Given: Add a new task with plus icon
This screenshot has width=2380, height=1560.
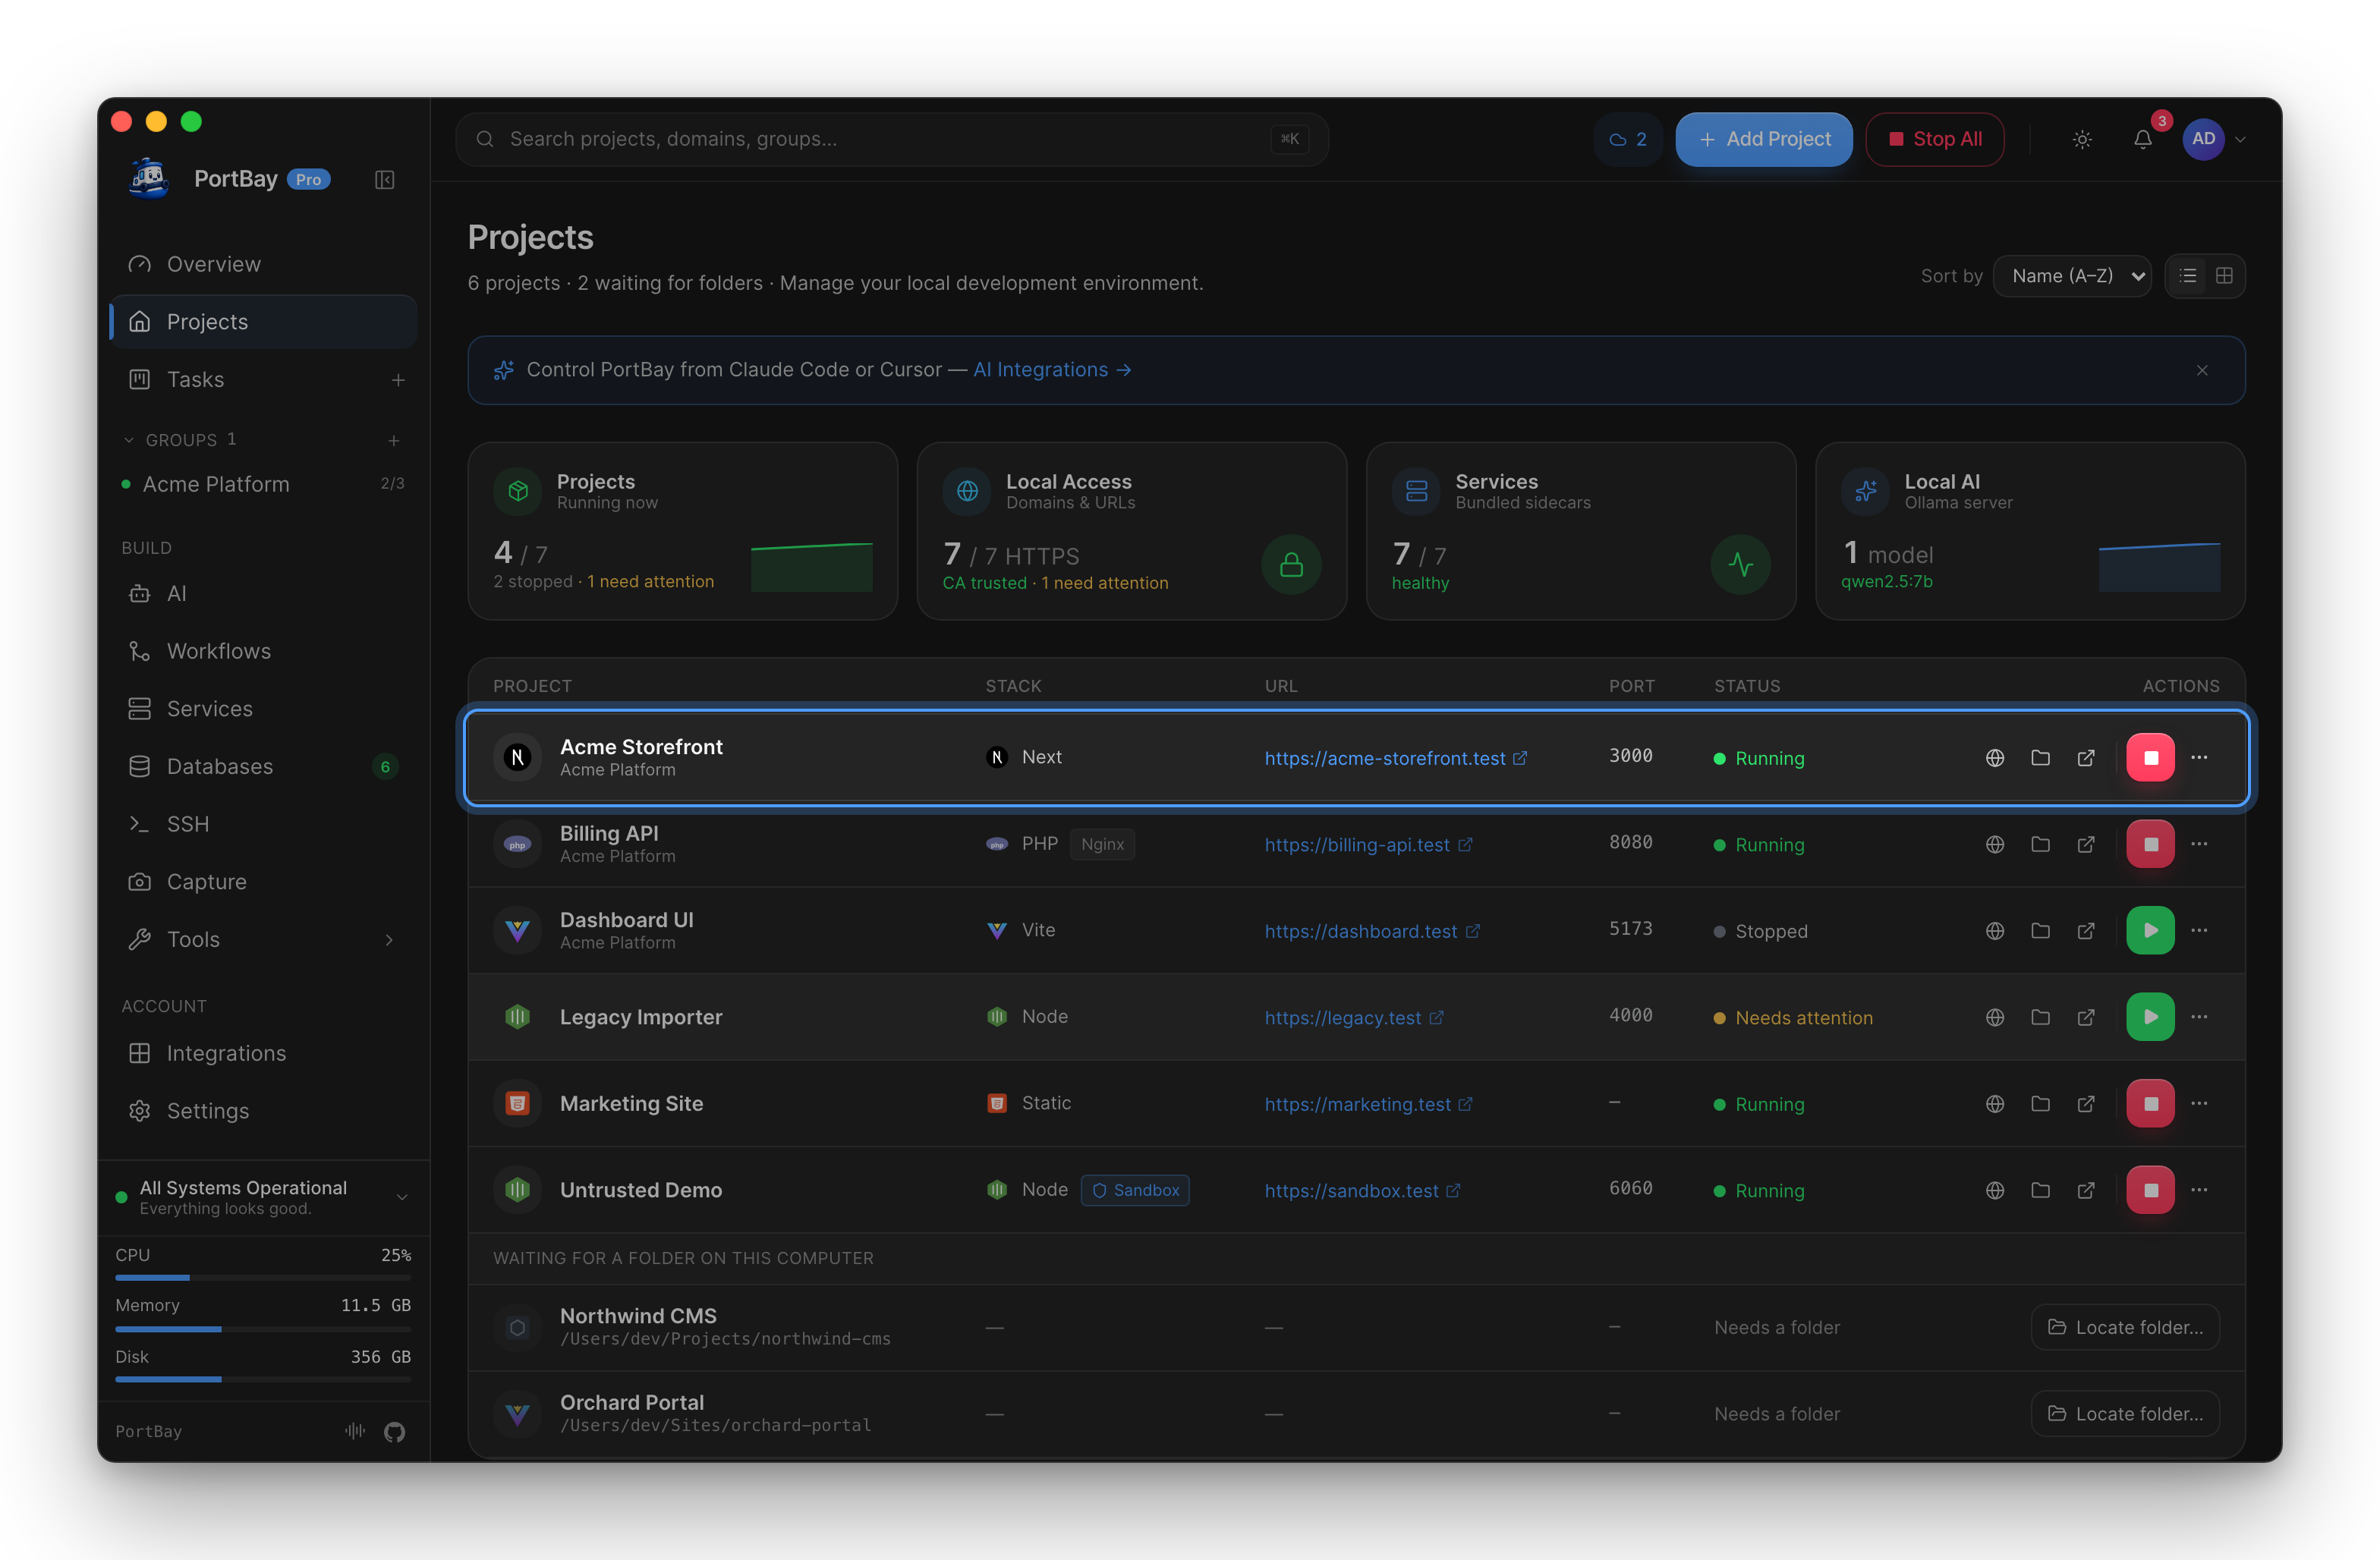Looking at the screenshot, I should pyautogui.click(x=398, y=380).
